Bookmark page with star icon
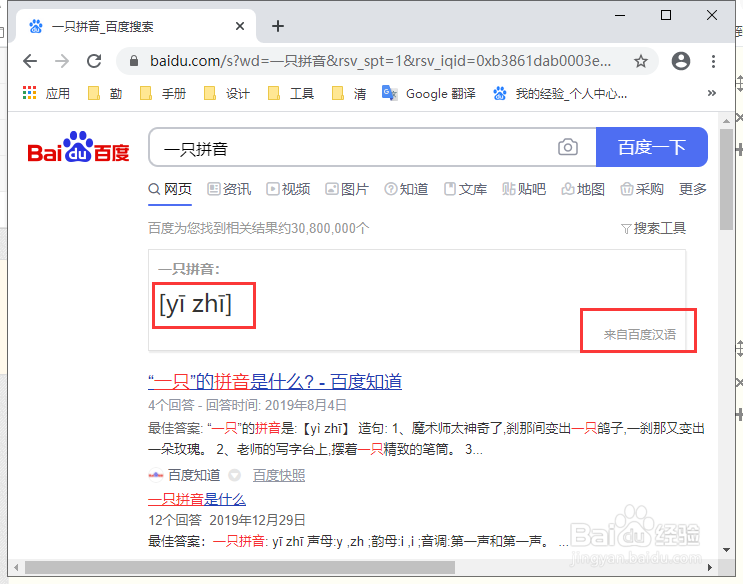The height and width of the screenshot is (584, 743). (x=641, y=61)
